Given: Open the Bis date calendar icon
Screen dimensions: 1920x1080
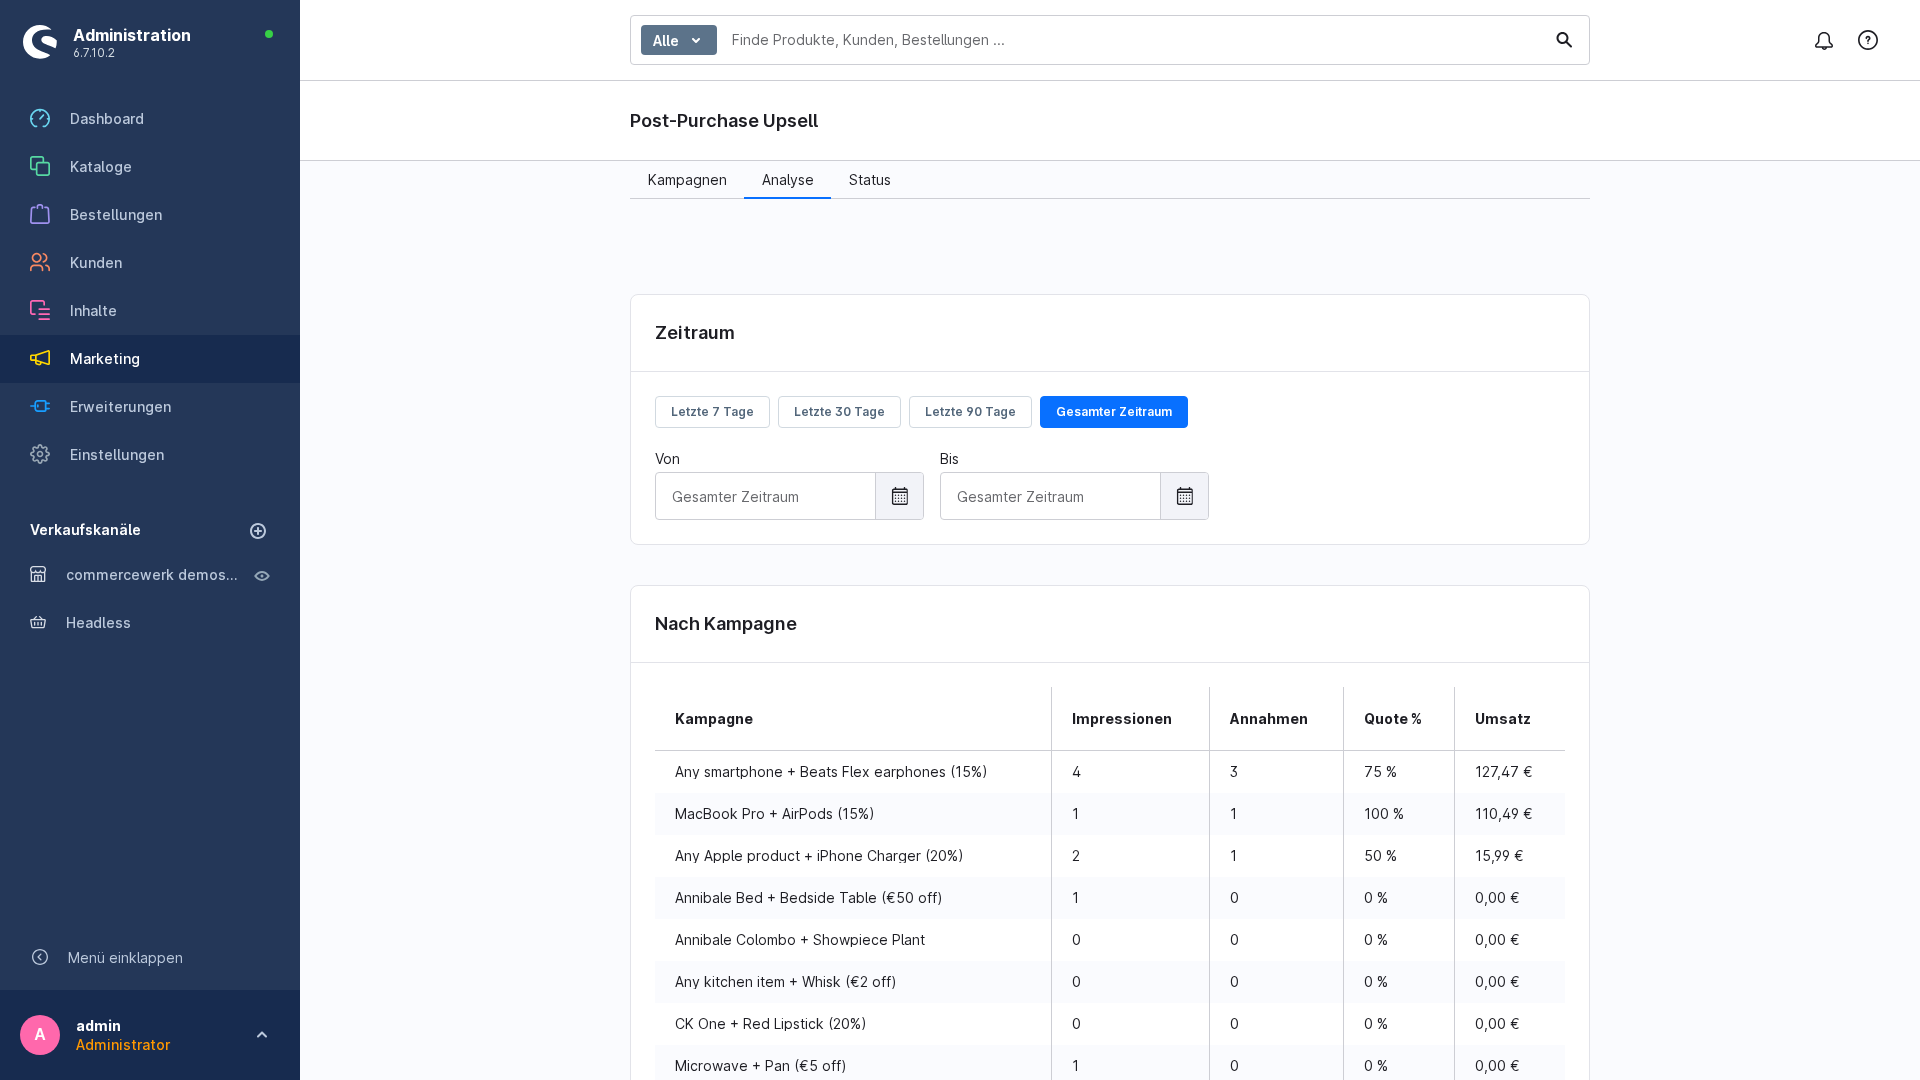Looking at the screenshot, I should tap(1185, 497).
